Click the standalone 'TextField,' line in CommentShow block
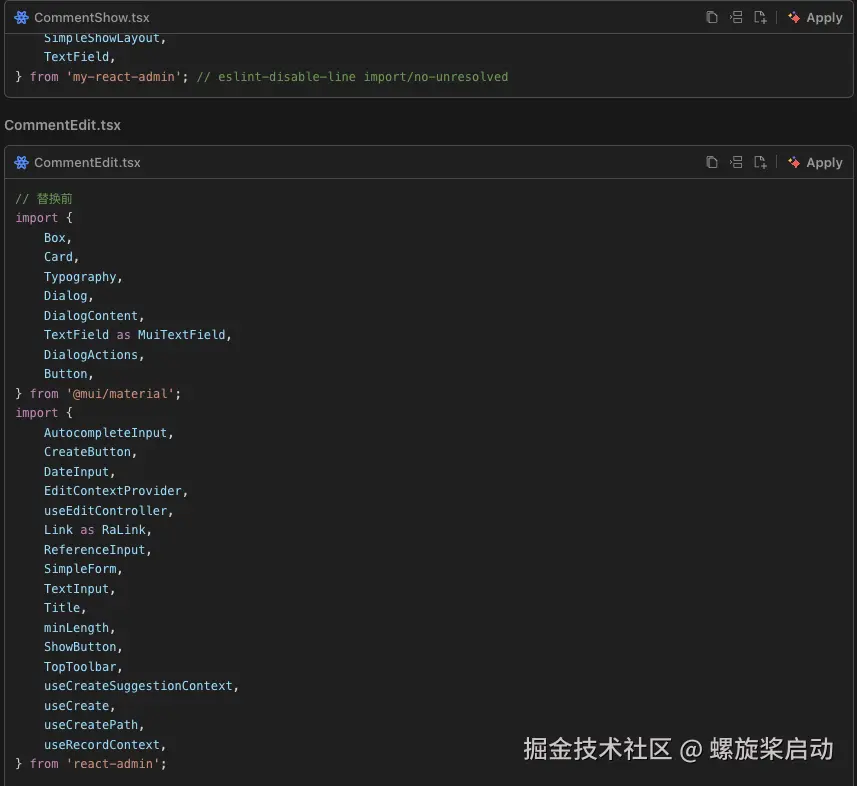 (79, 57)
